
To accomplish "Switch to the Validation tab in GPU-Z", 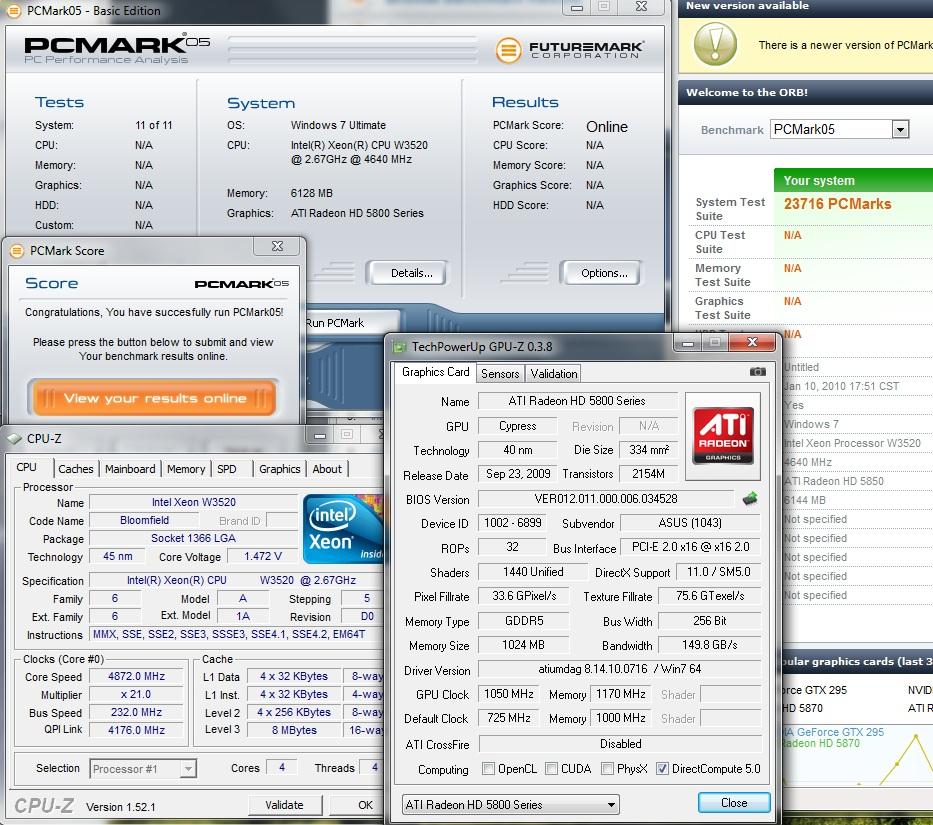I will click(x=554, y=374).
